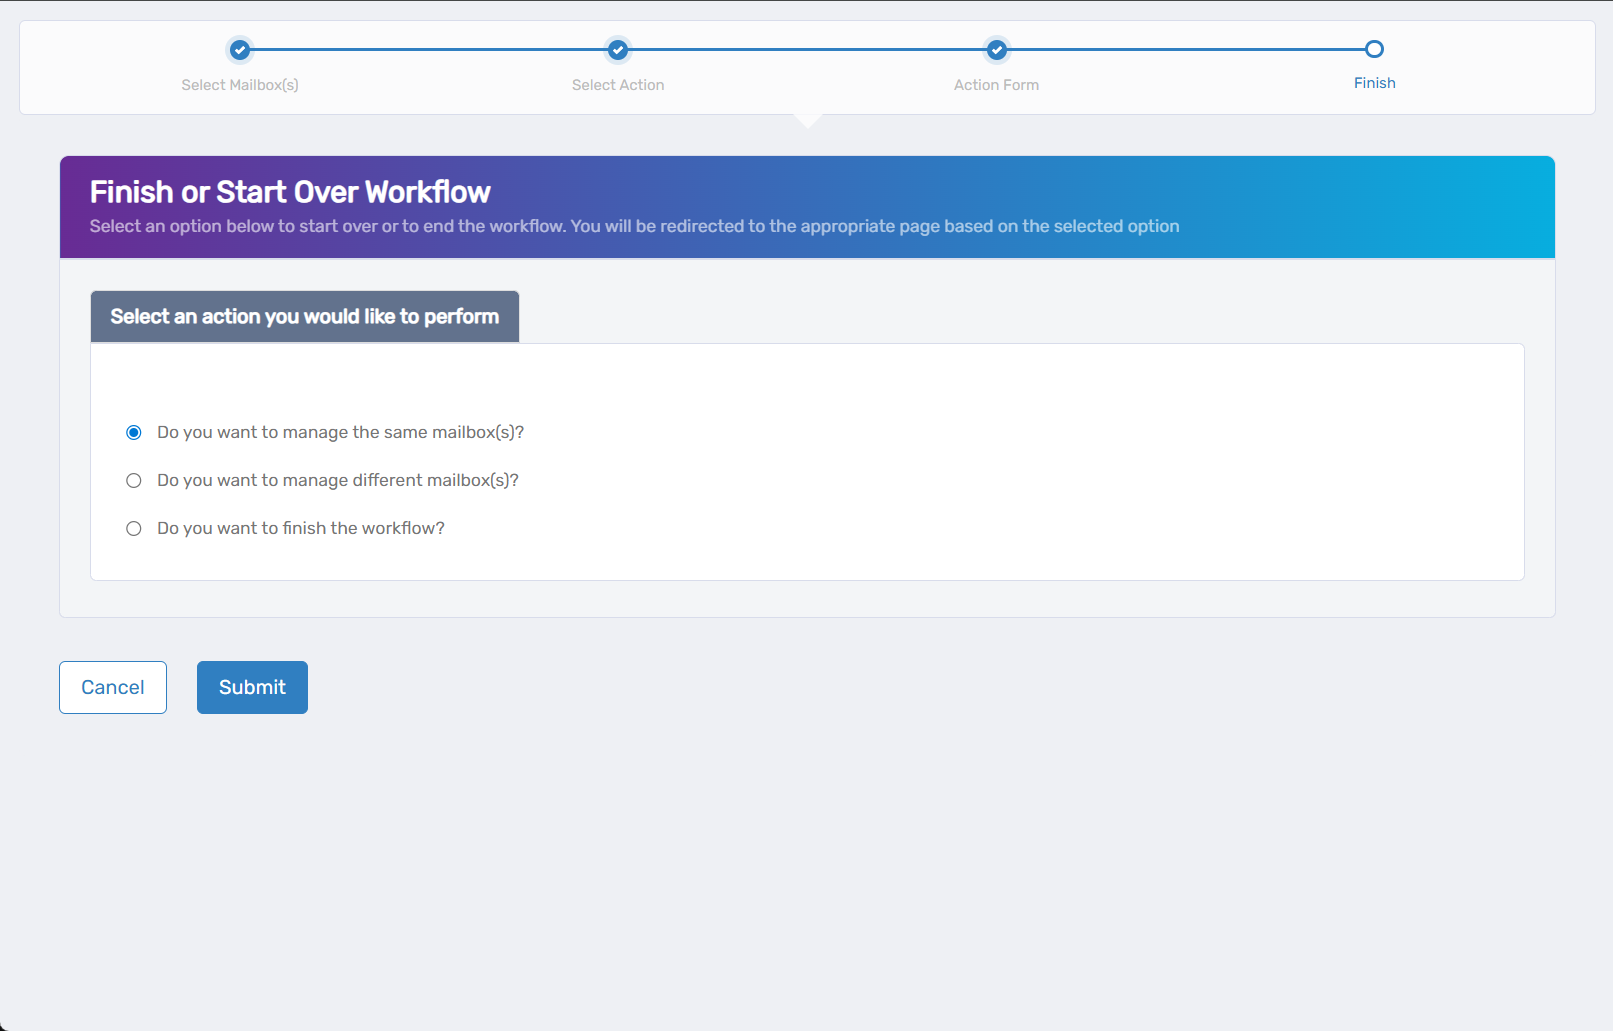
Task: Click the Action Form step indicator circle
Action: [996, 49]
